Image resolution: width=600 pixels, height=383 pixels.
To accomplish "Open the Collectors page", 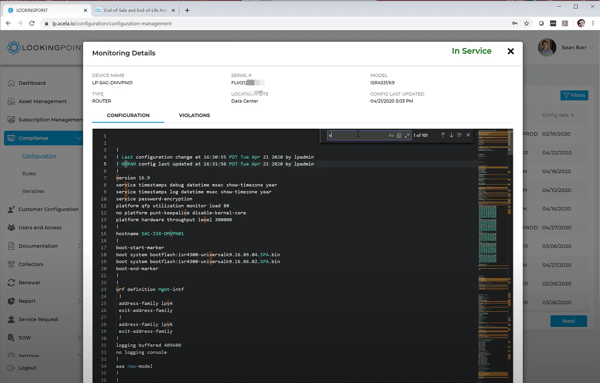I will tap(31, 264).
